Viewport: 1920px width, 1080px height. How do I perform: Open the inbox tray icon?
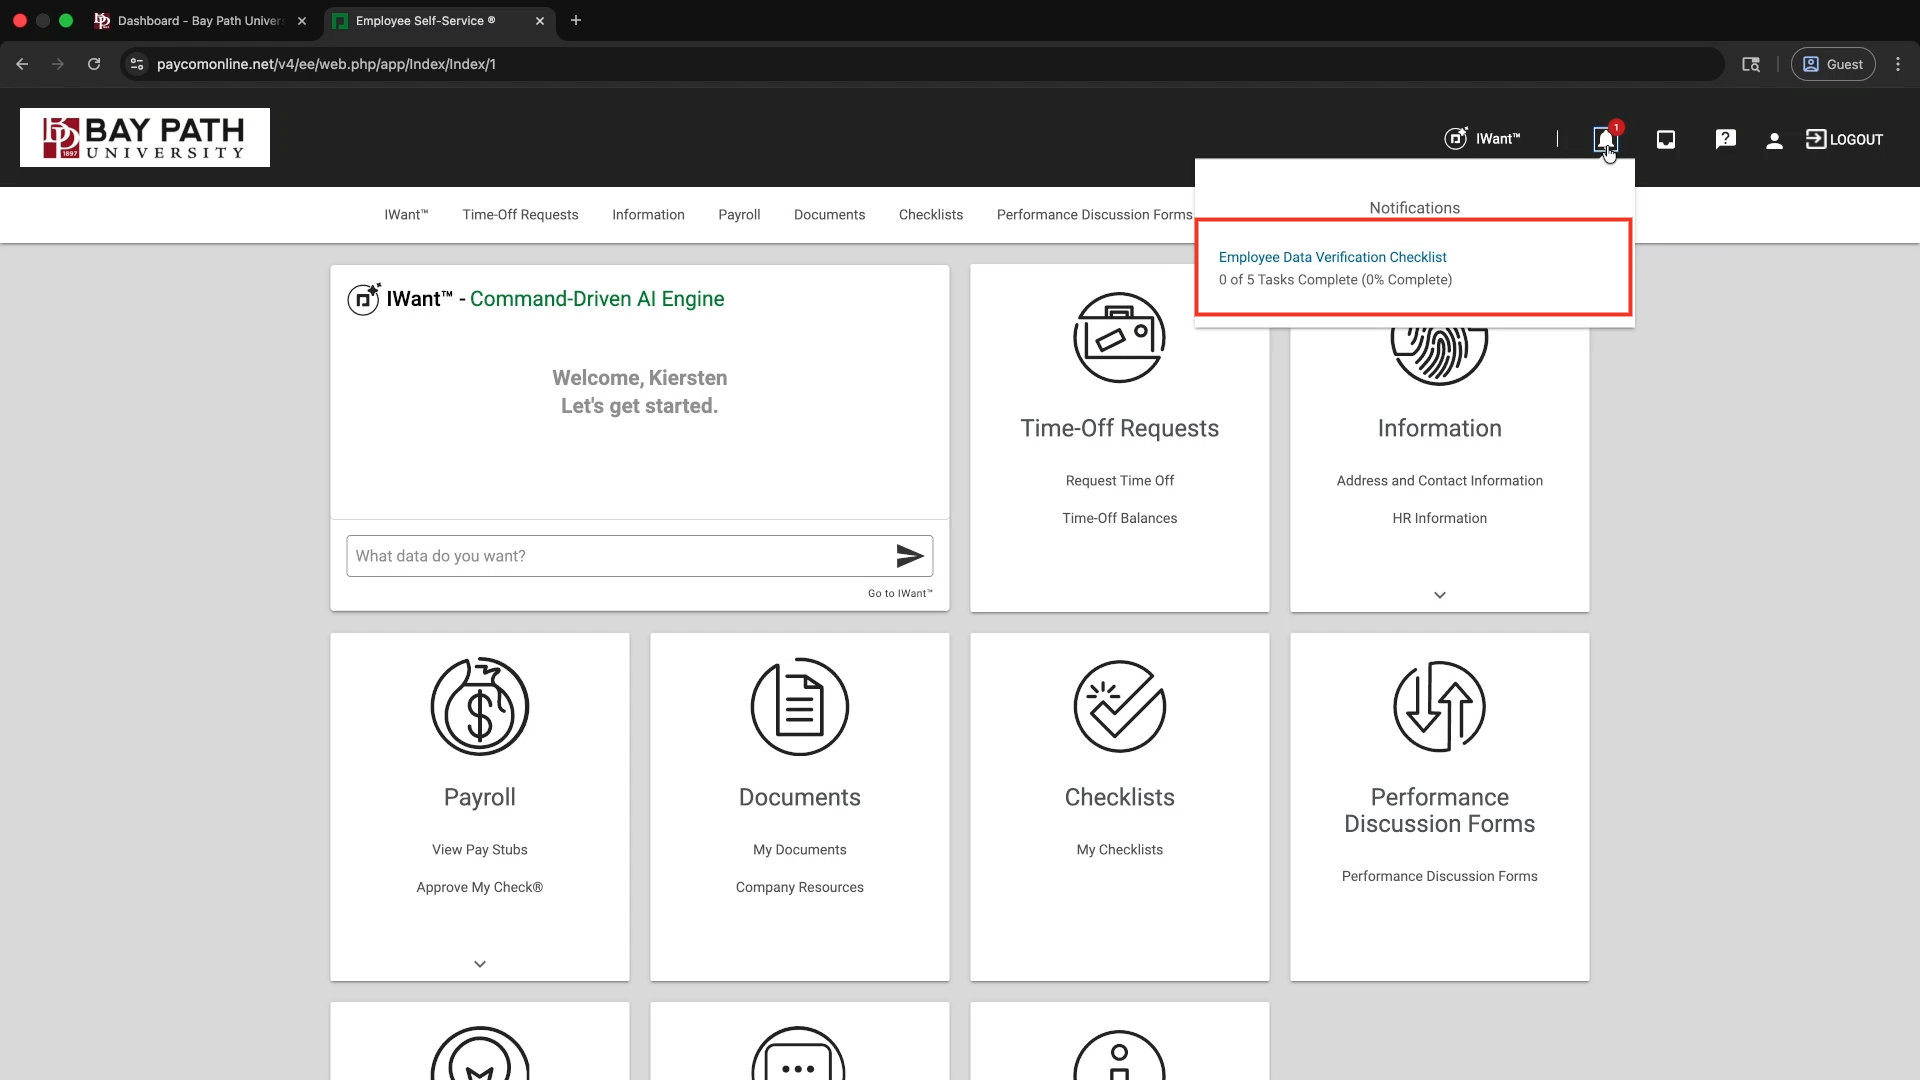[x=1666, y=139]
